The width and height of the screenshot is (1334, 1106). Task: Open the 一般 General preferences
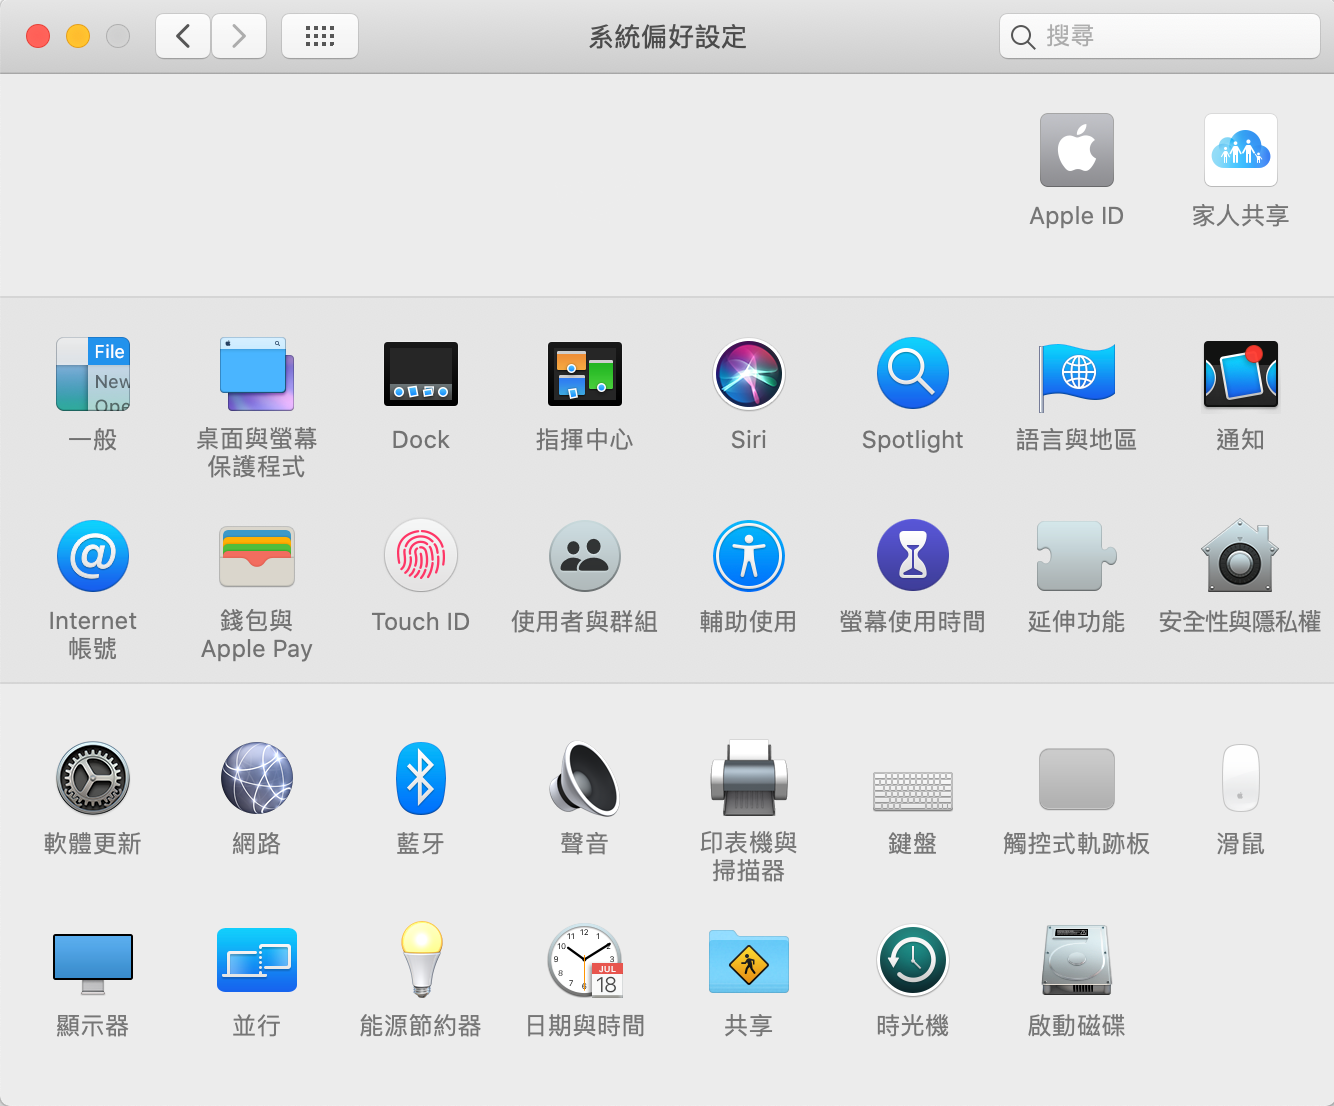(x=93, y=374)
